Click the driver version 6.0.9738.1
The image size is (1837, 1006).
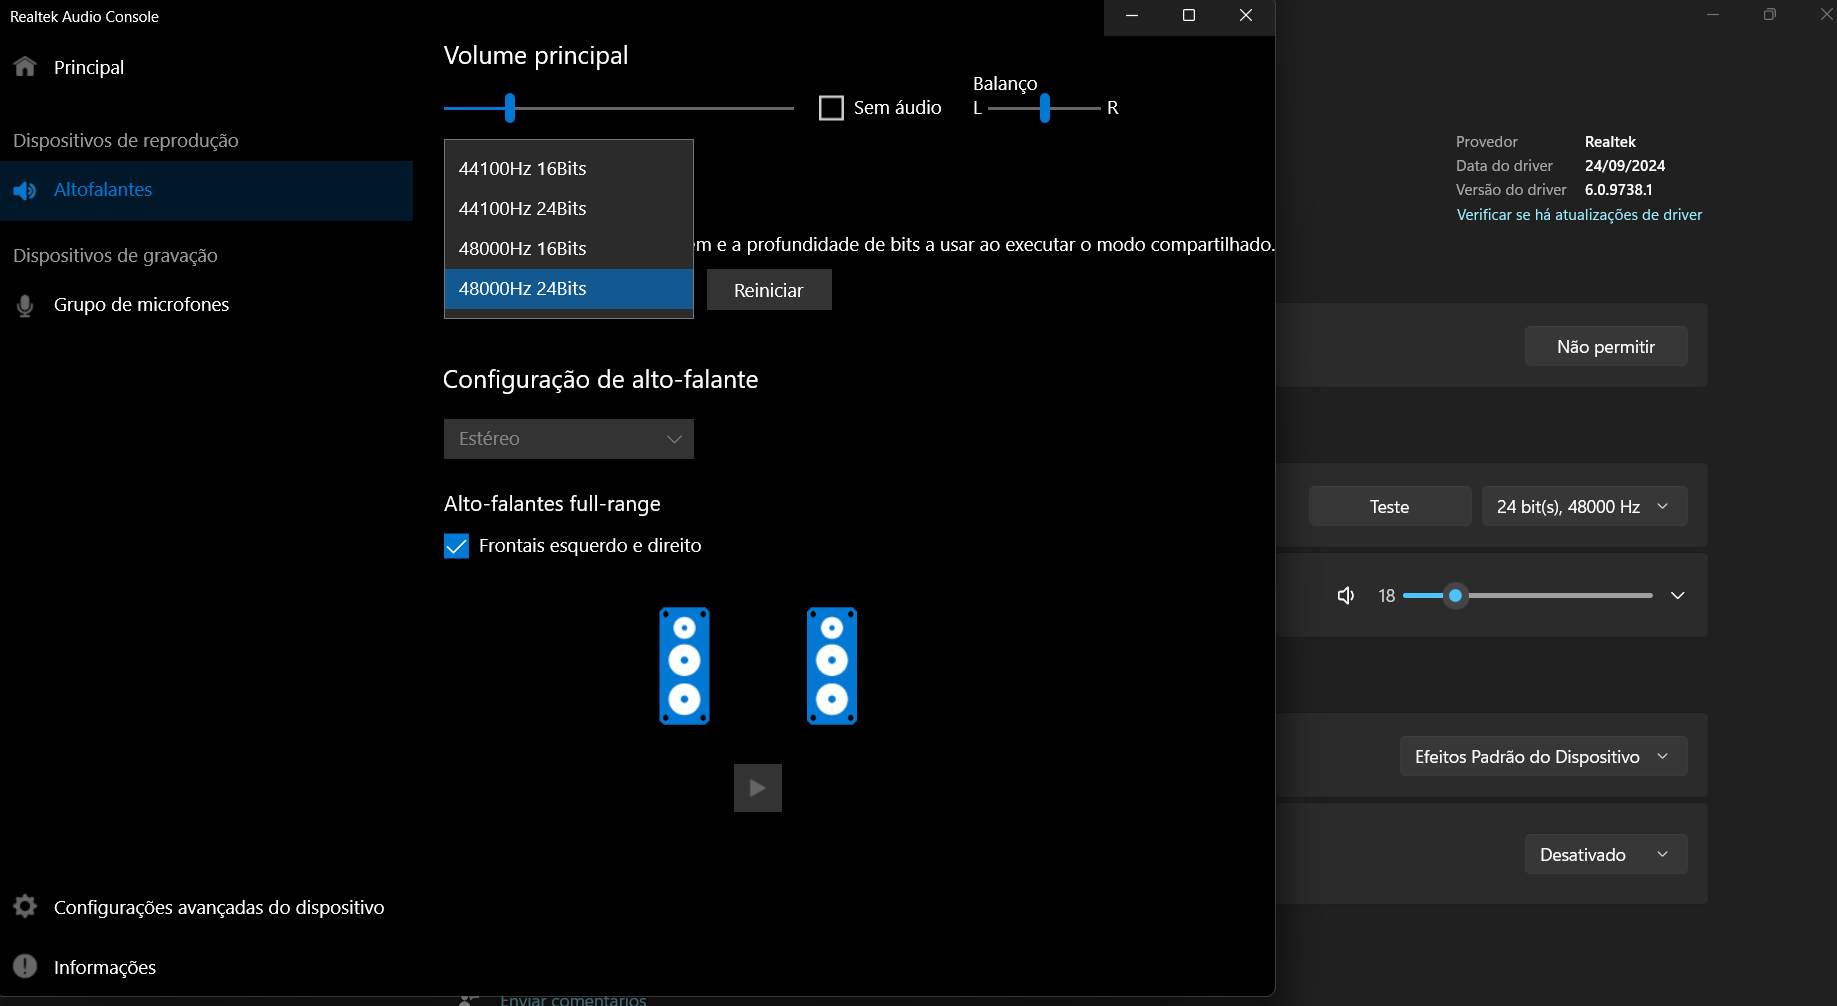pos(1619,190)
